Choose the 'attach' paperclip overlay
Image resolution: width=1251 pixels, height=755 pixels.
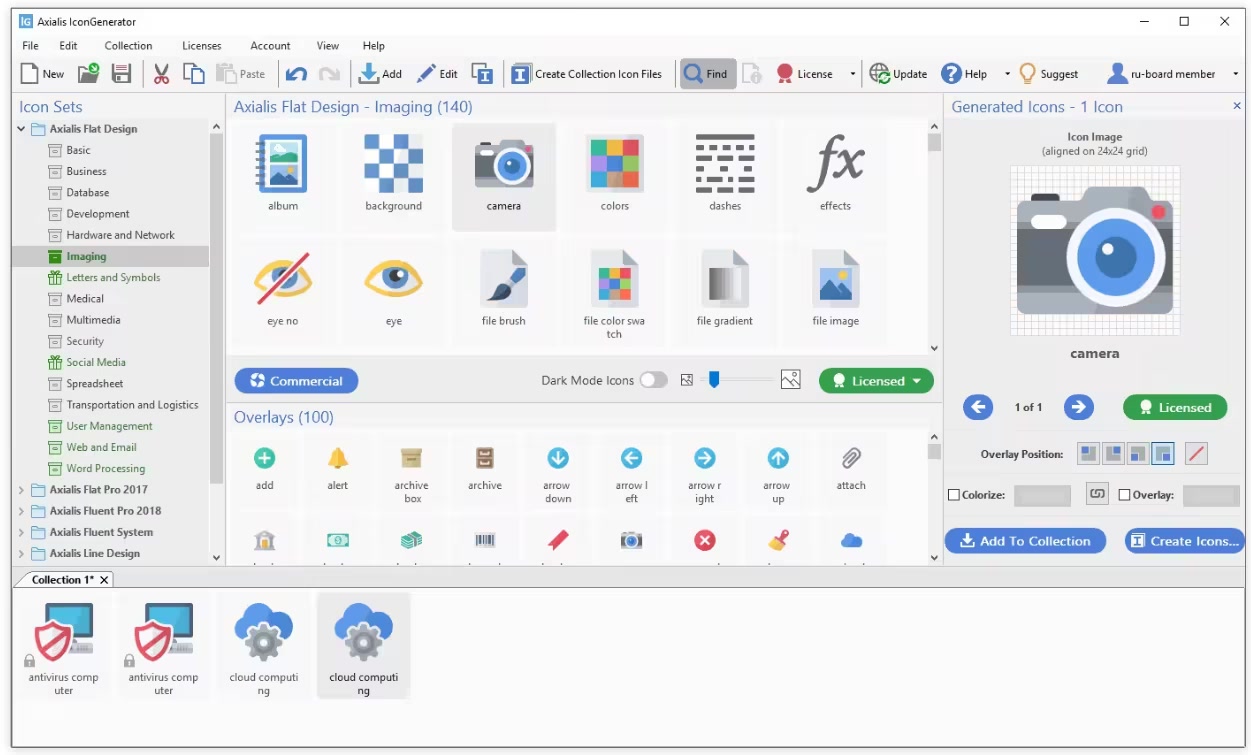coord(851,468)
